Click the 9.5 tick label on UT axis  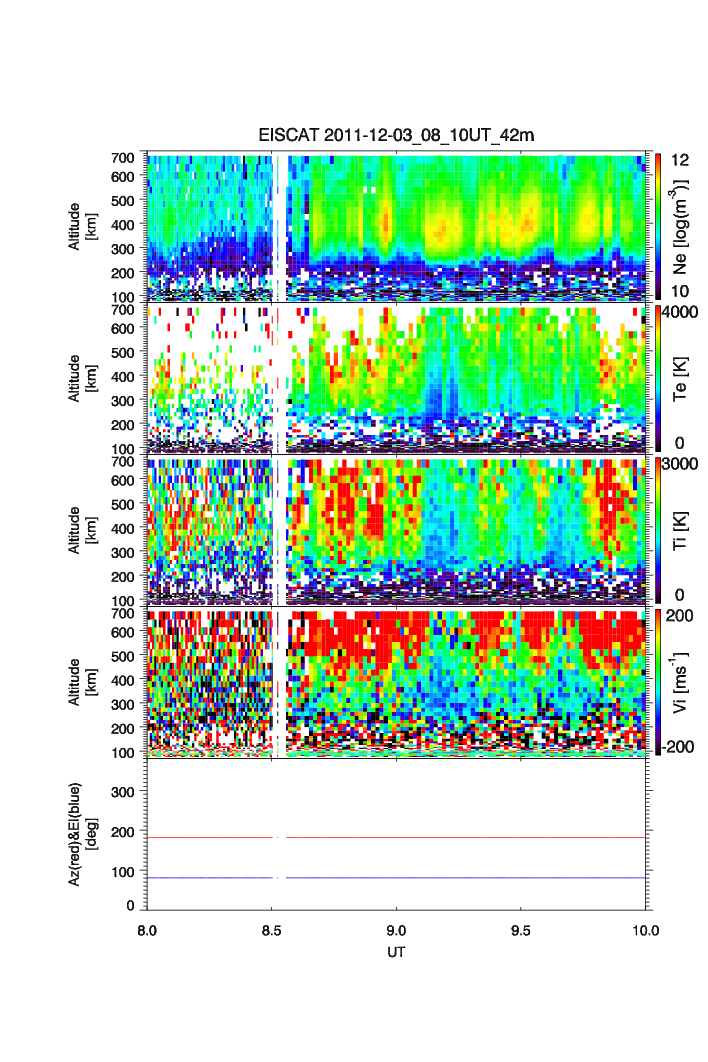pos(522,929)
